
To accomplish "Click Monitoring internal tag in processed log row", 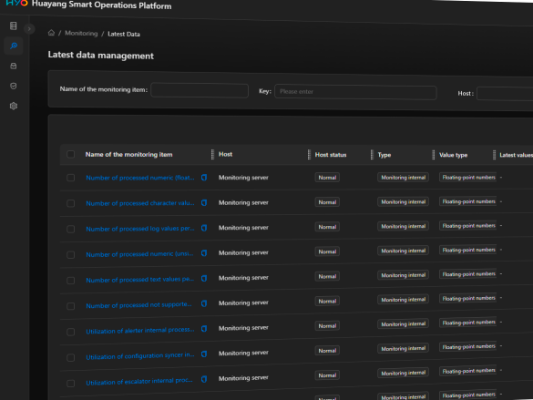I will pyautogui.click(x=403, y=226).
